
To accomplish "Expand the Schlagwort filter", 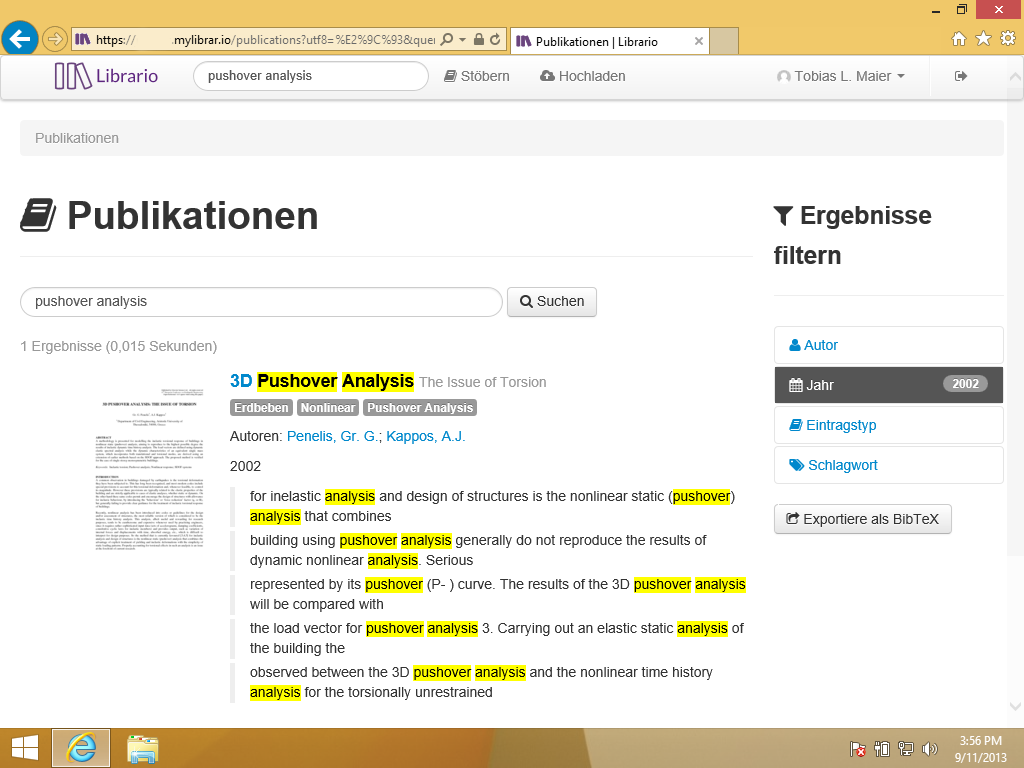I will point(888,465).
